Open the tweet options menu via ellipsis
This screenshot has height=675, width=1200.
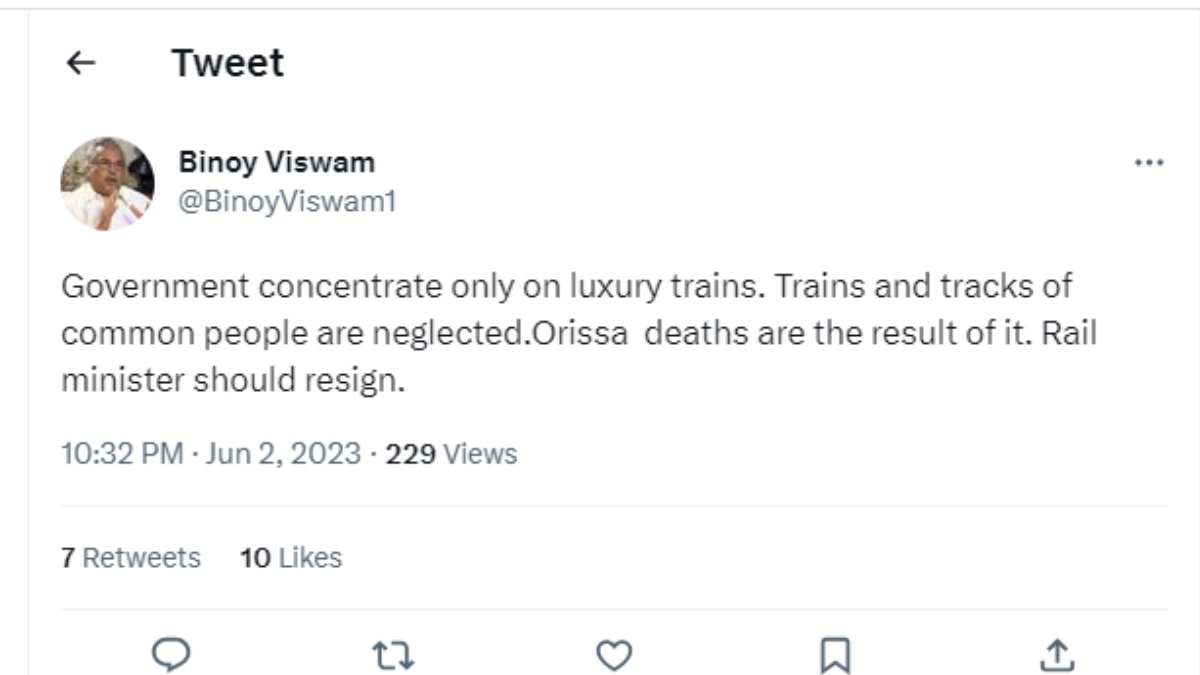[1148, 161]
